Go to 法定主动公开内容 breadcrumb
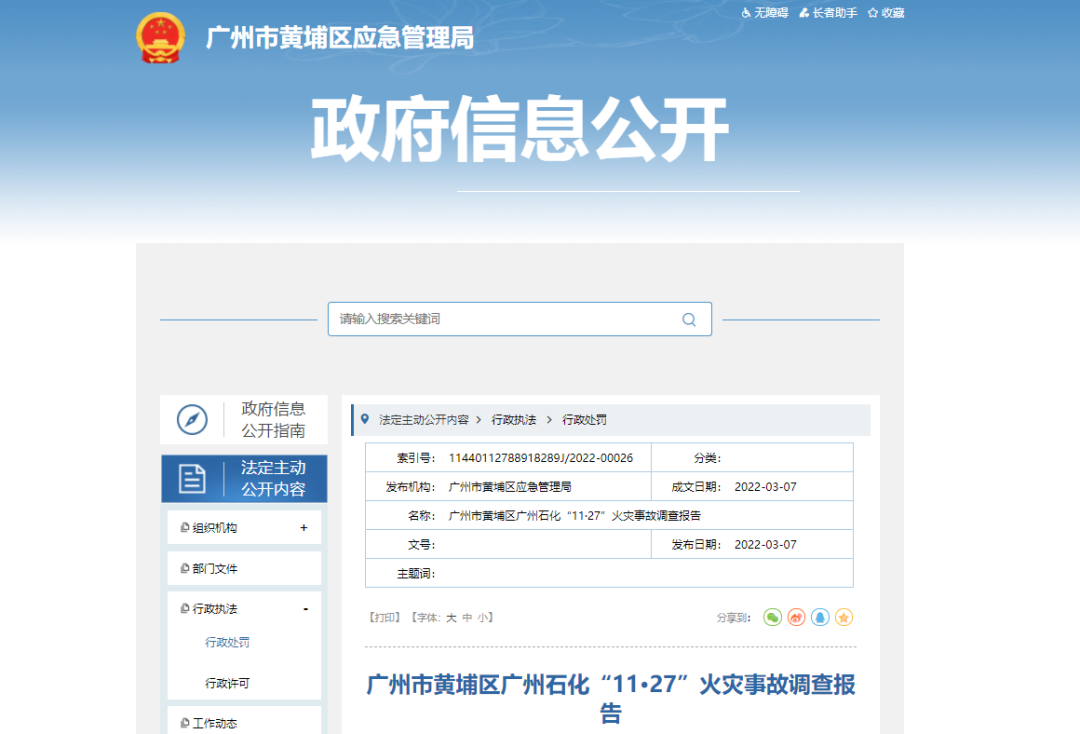 point(424,420)
